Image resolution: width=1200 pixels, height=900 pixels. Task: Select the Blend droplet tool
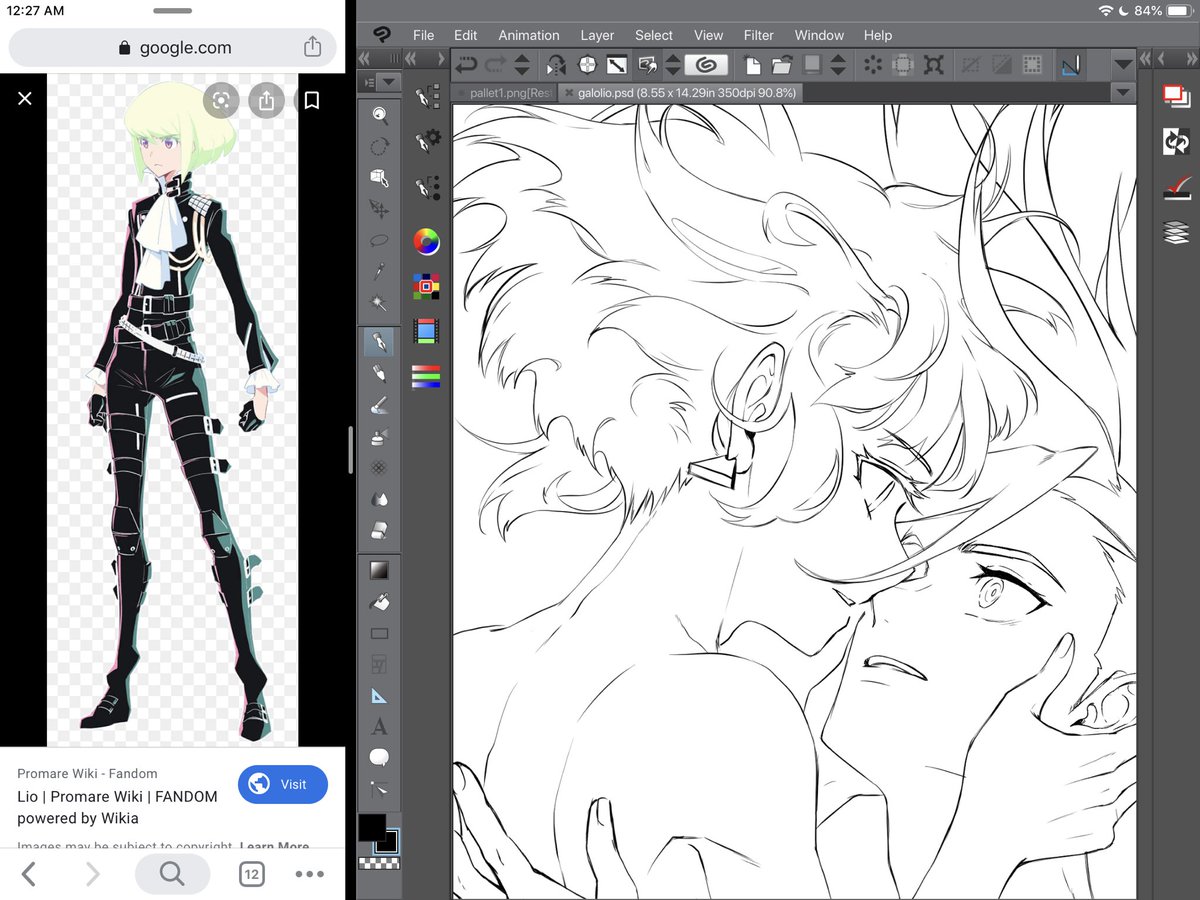pyautogui.click(x=379, y=498)
